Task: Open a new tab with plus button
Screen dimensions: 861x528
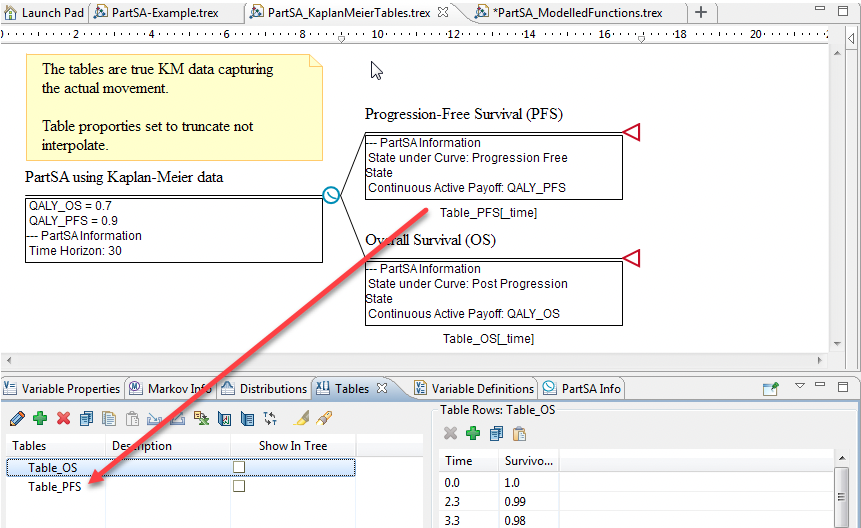Action: 701,13
